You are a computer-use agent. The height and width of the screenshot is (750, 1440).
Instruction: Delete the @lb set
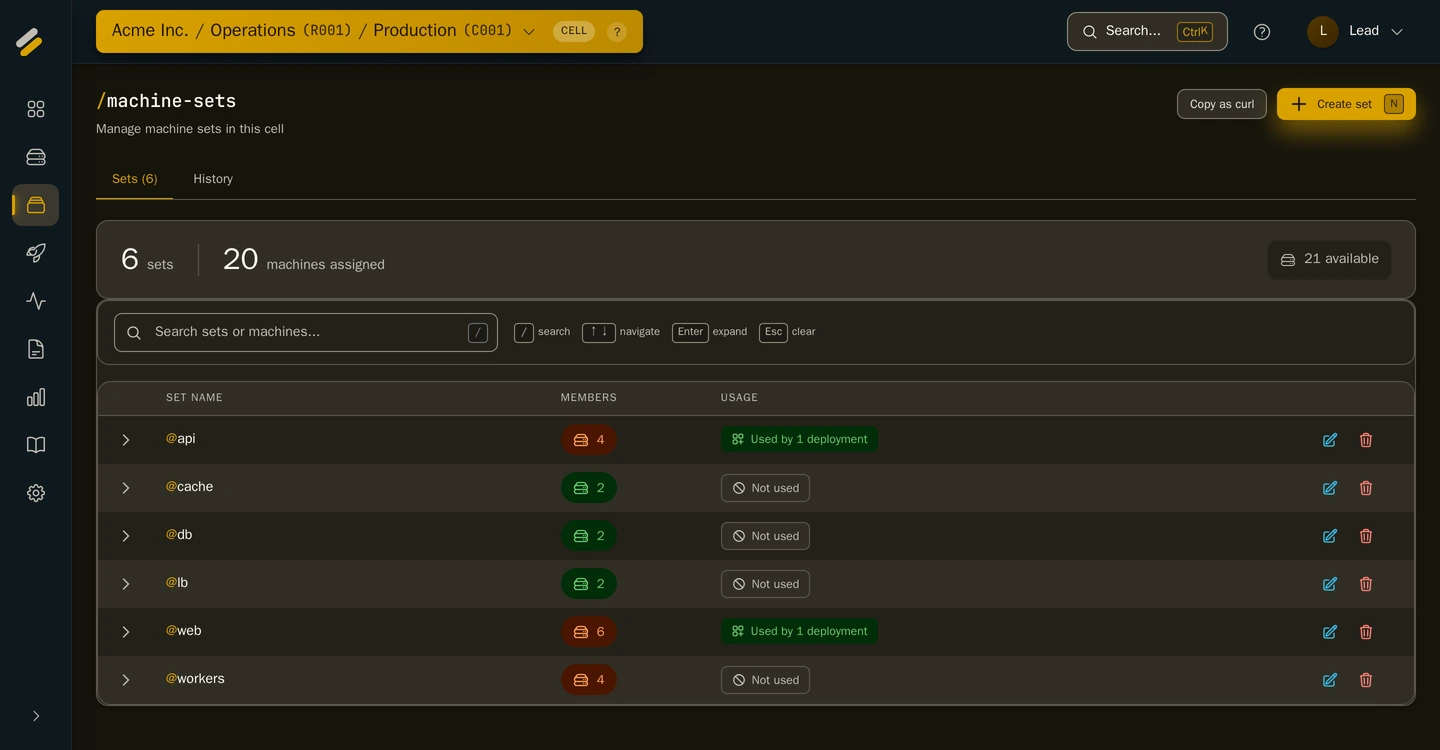(x=1366, y=584)
